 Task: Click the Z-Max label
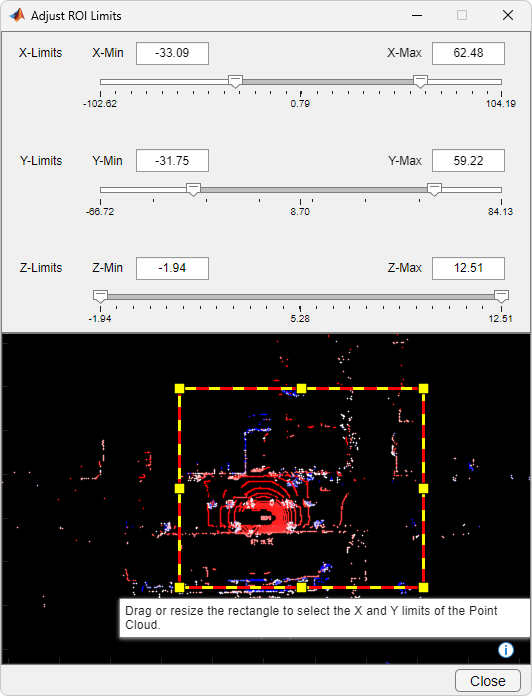[405, 268]
